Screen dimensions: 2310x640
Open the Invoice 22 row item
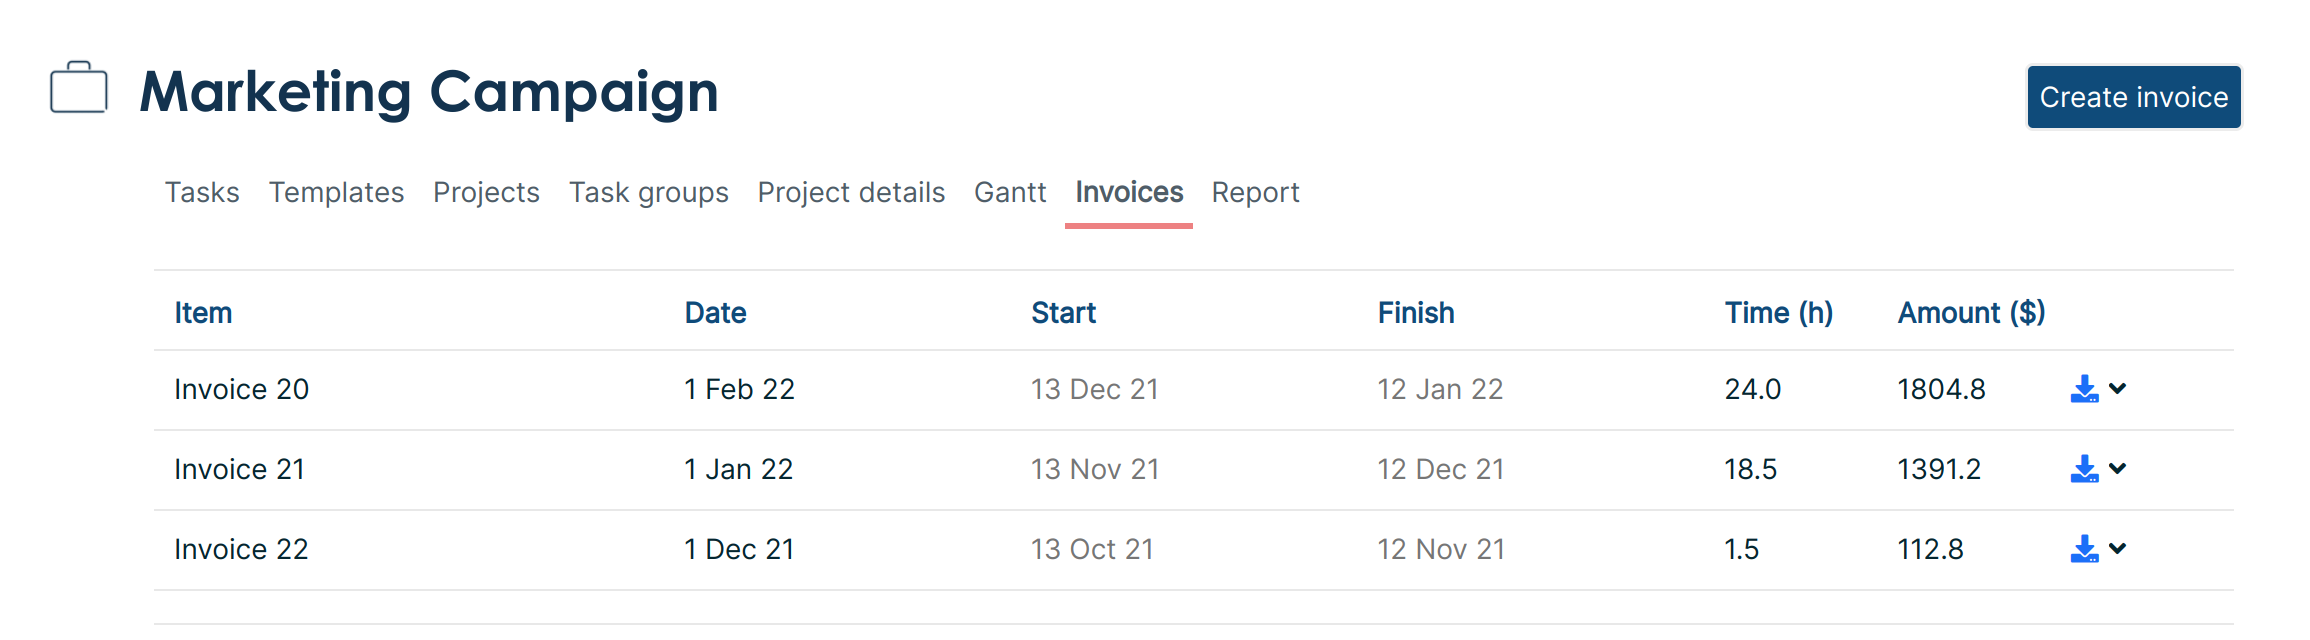tap(241, 549)
